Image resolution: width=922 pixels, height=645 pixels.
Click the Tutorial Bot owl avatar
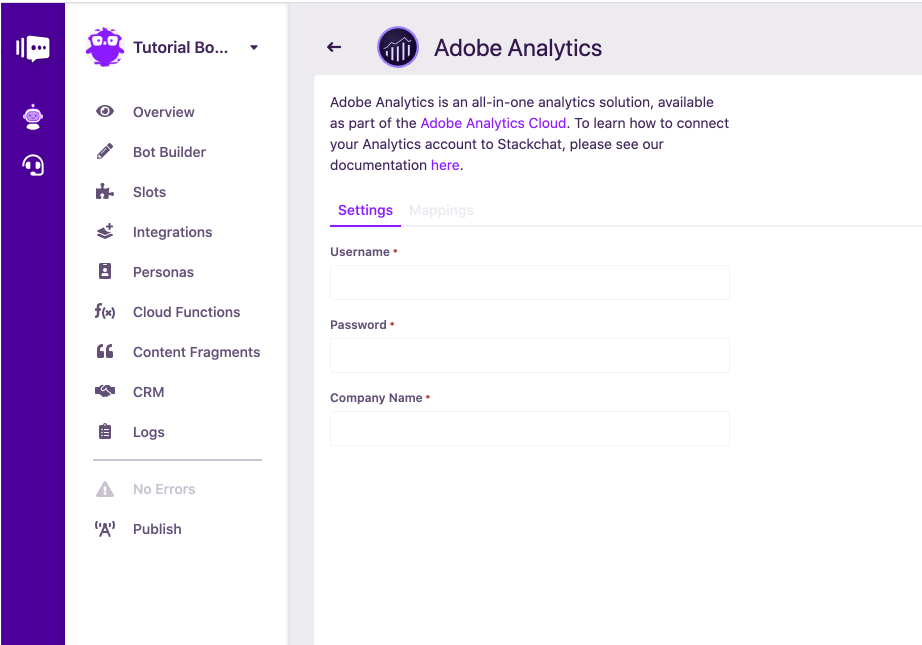coord(105,47)
